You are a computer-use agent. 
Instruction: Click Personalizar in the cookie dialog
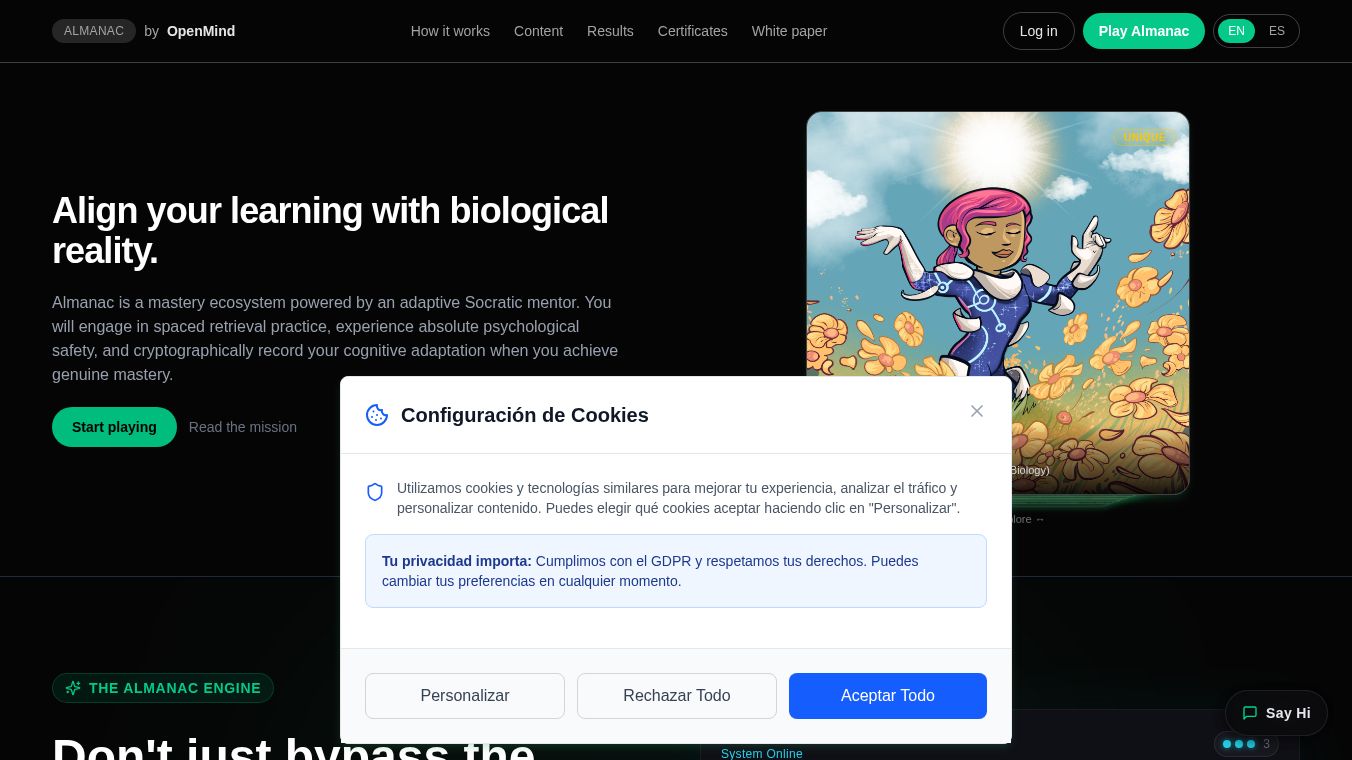465,696
